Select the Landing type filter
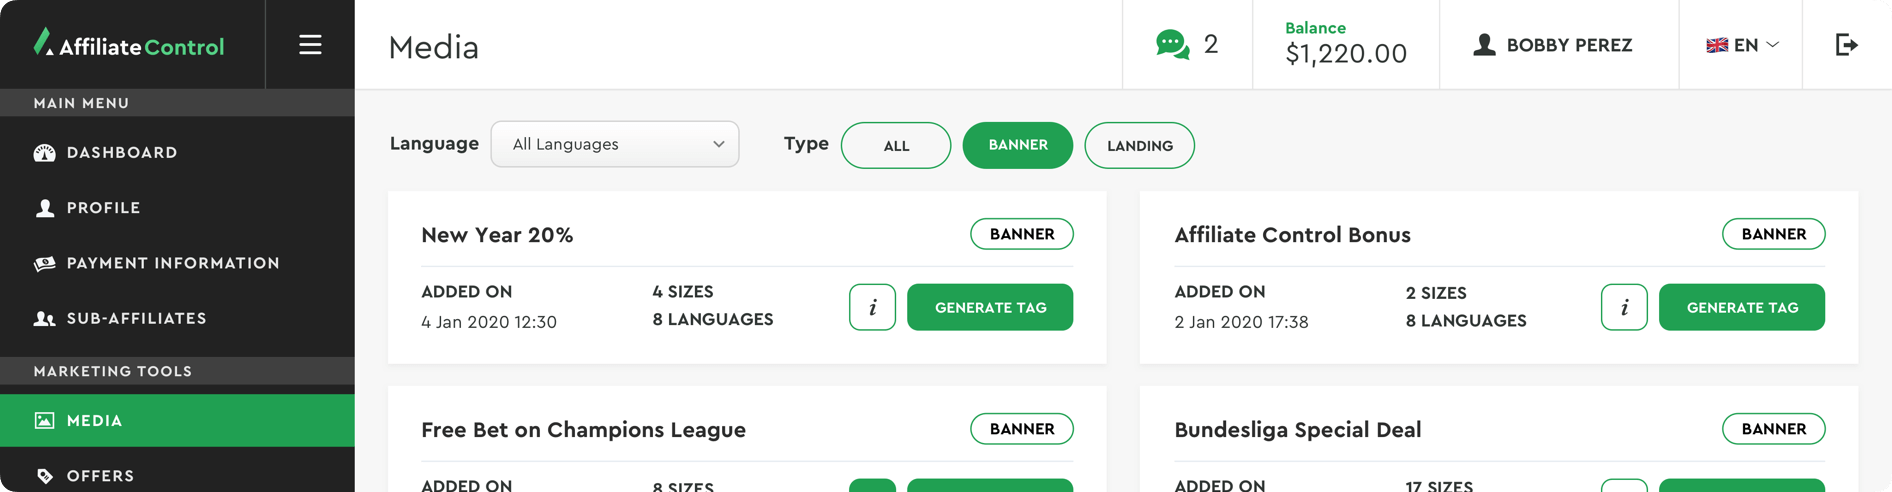The image size is (1892, 492). 1139,146
